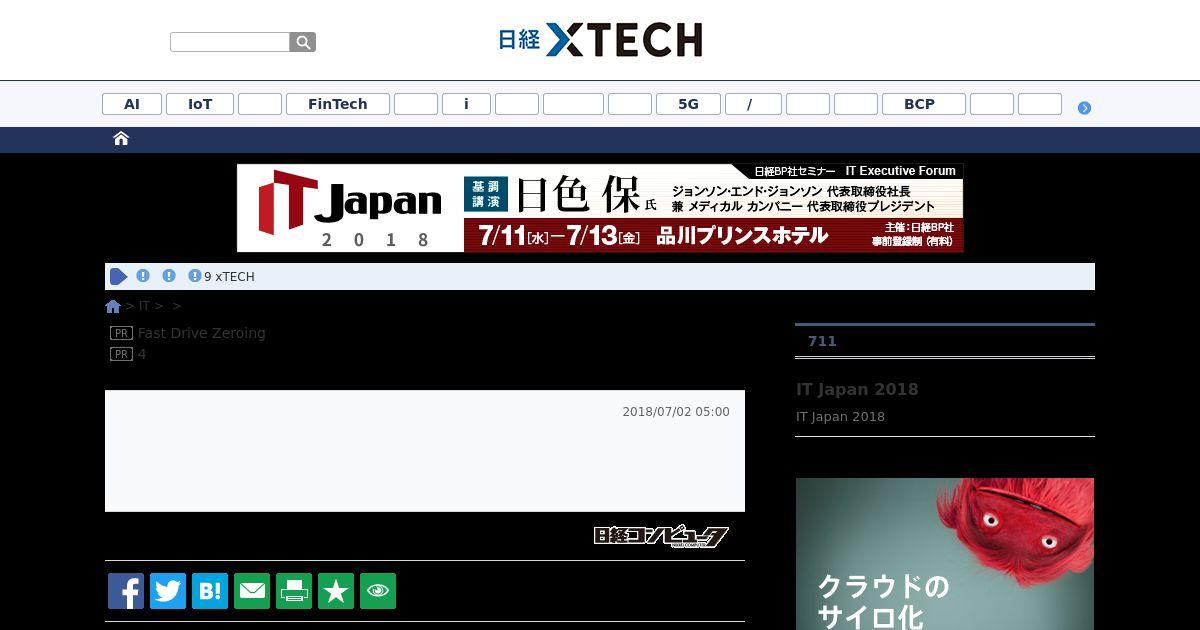
Task: Open sidebar heading IT Japan 2018
Action: [x=857, y=389]
